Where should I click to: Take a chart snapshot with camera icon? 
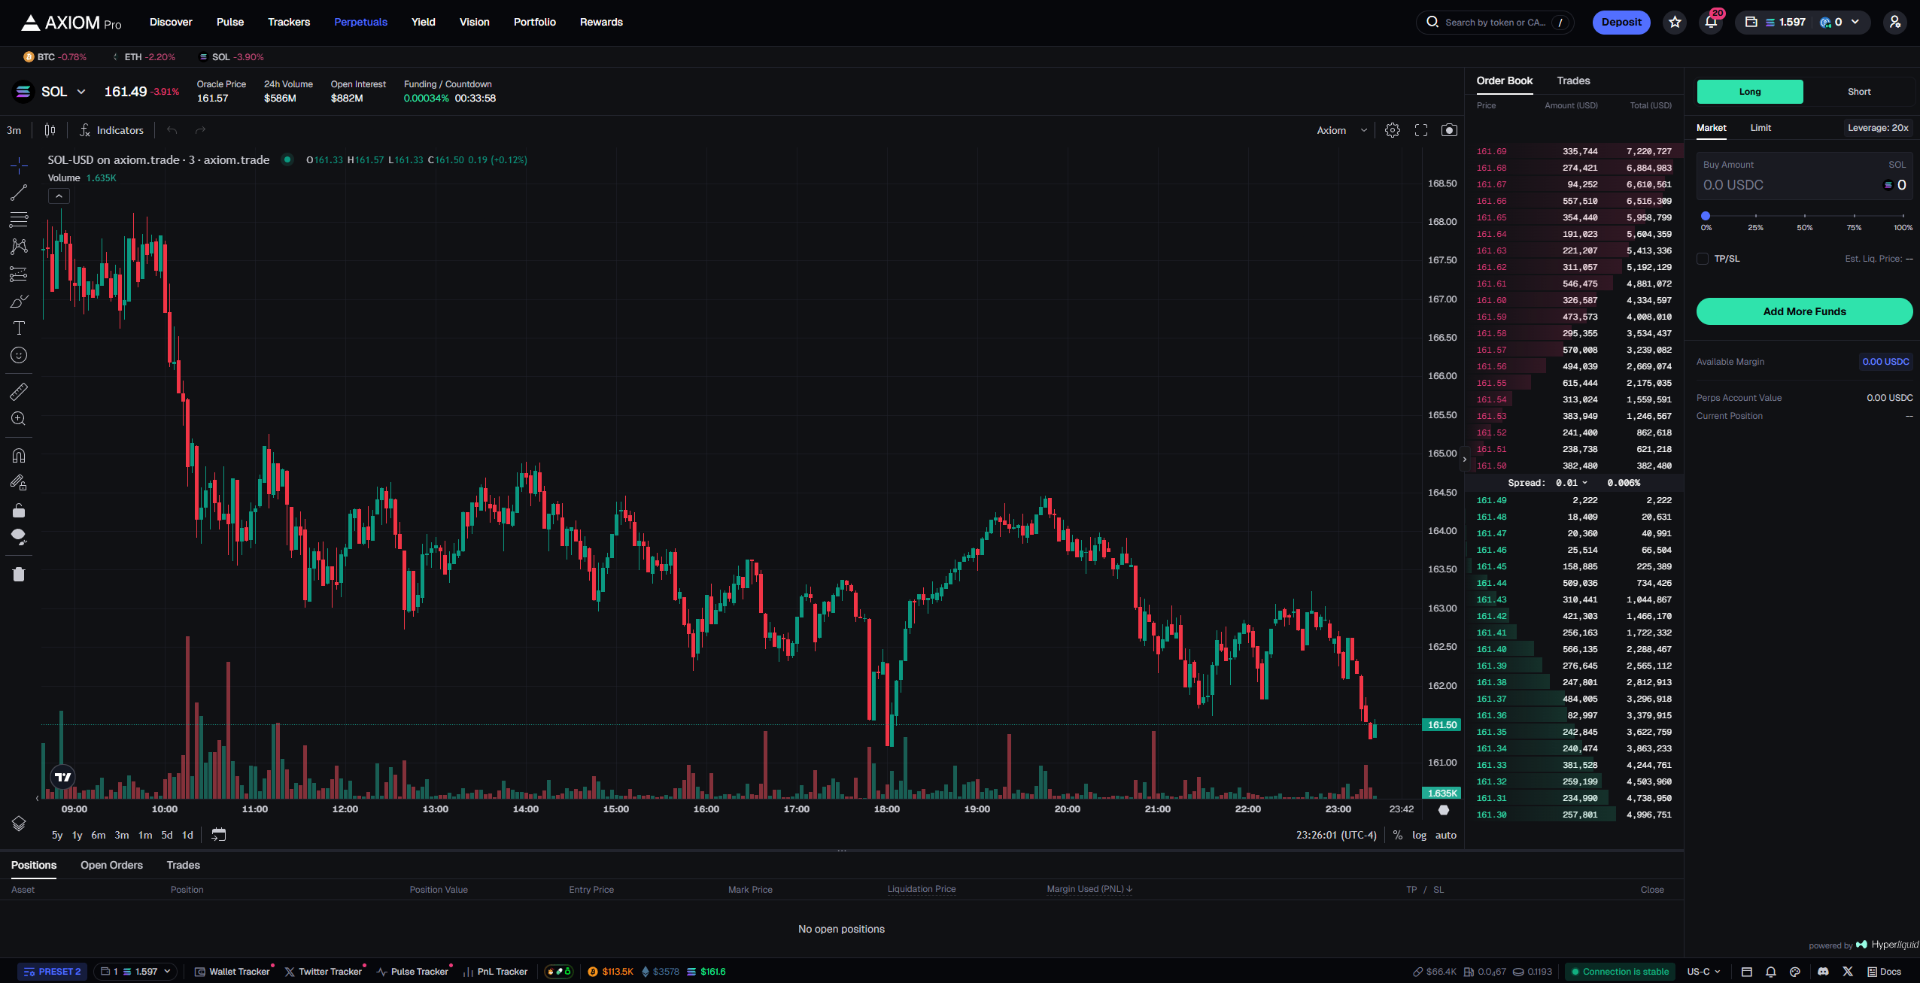pos(1449,130)
